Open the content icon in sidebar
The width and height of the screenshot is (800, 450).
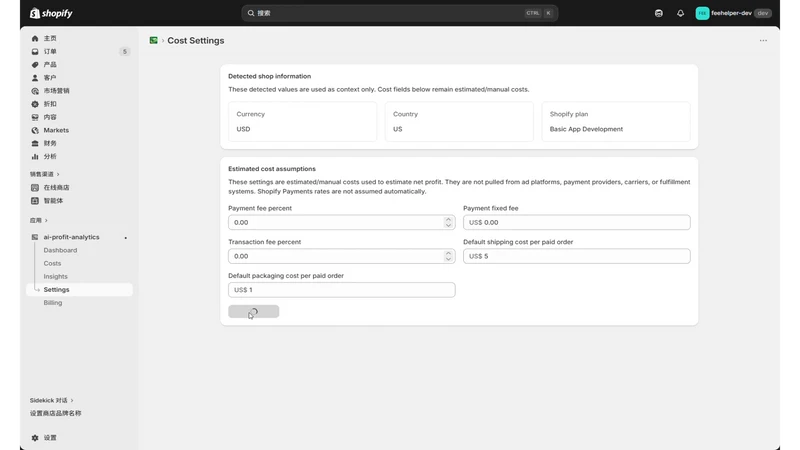[35, 117]
